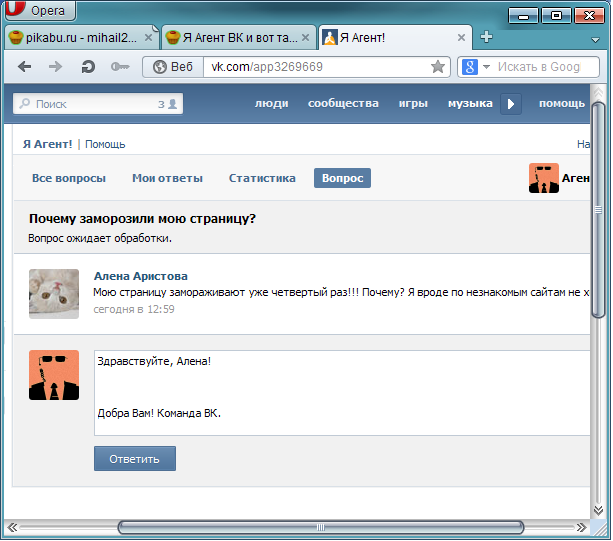Image resolution: width=613 pixels, height=541 pixels.
Task: Open the Opera menu button
Action: click(x=41, y=10)
